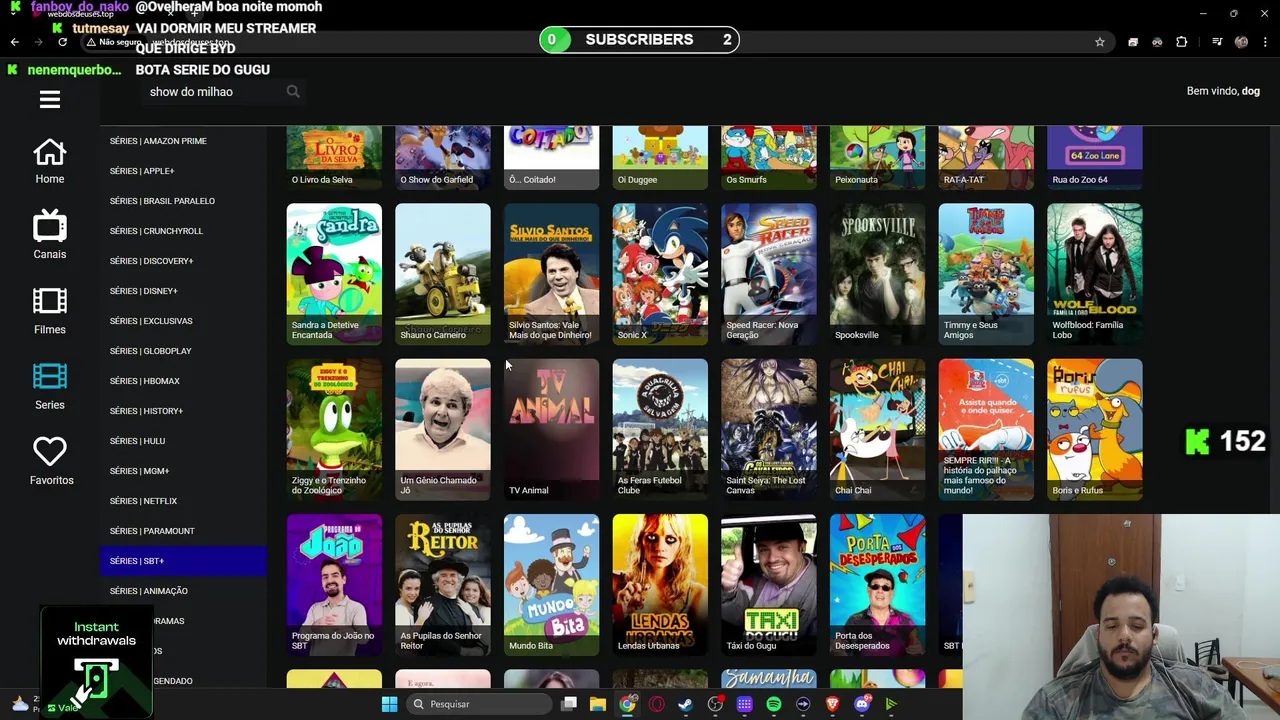This screenshot has width=1280, height=720.
Task: Open the Rua do Zoo 64 poster
Action: (x=1095, y=158)
